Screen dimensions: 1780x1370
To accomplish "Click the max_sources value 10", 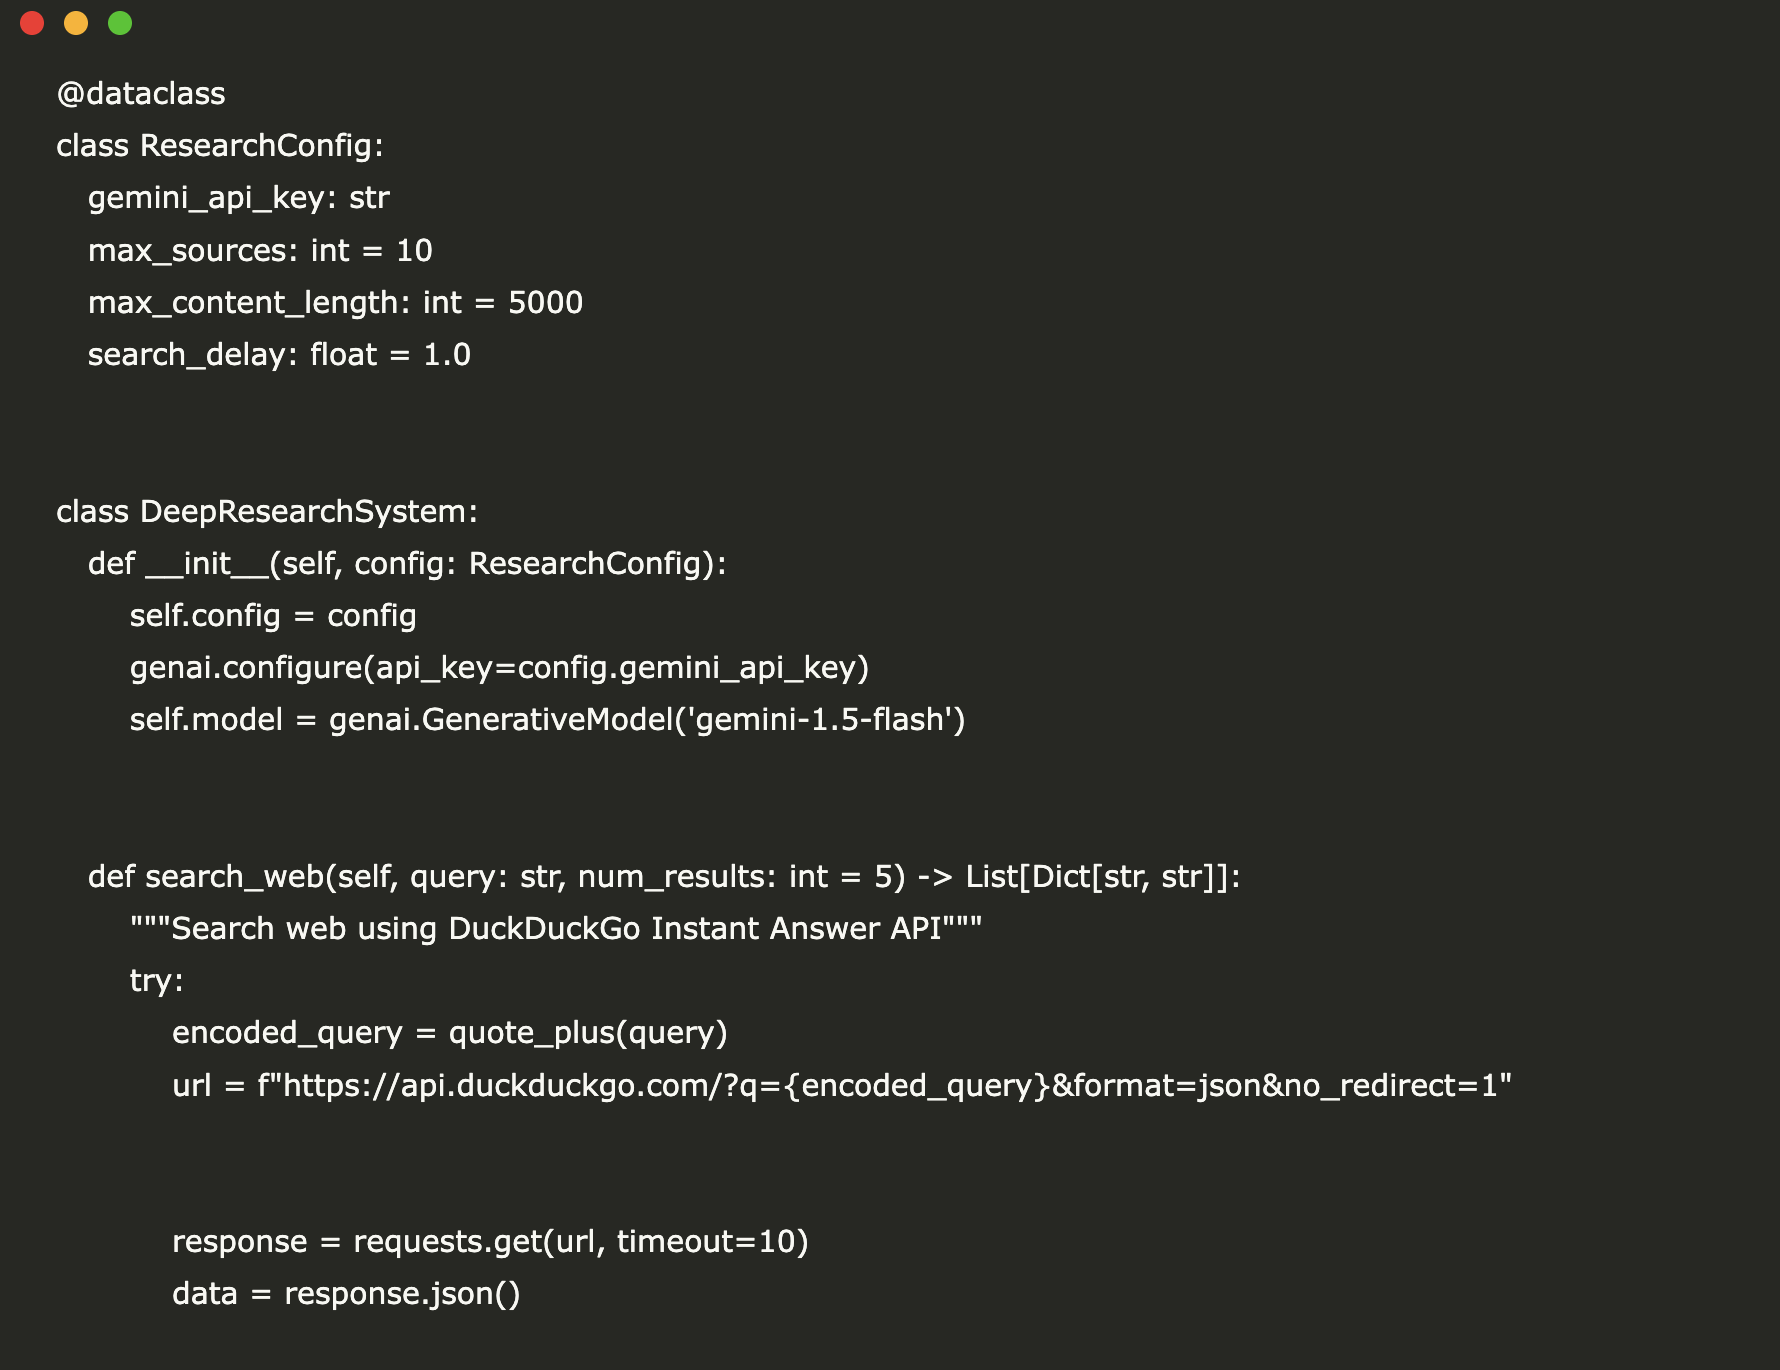I will (x=414, y=251).
